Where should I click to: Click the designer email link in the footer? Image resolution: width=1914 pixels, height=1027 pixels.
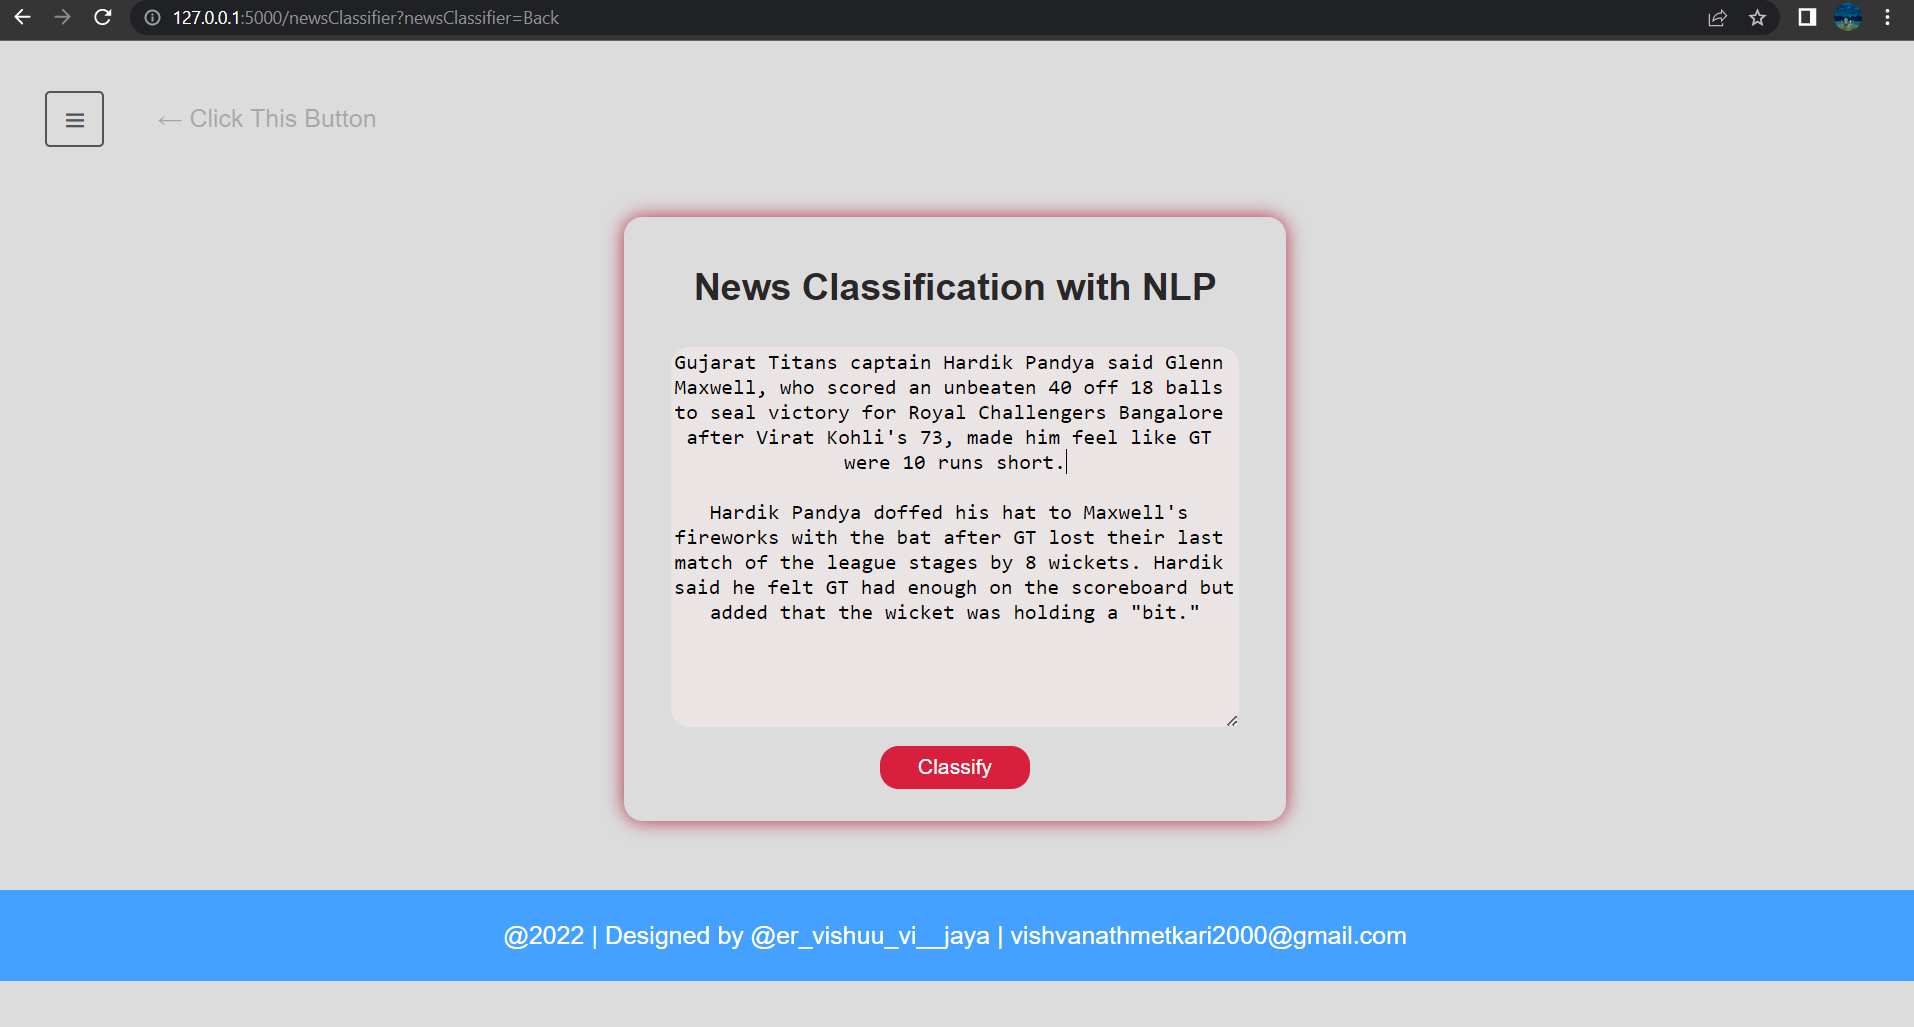(1207, 935)
